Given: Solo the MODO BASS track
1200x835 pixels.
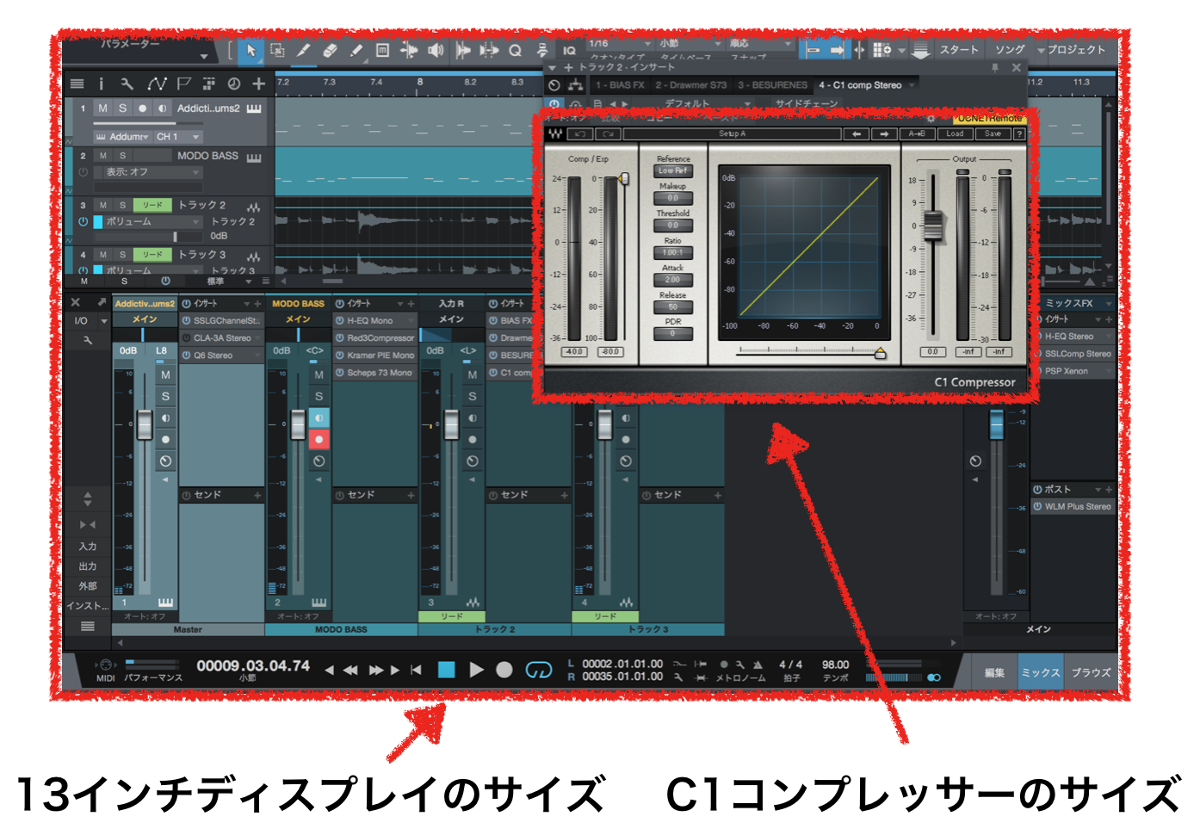Looking at the screenshot, I should (x=123, y=156).
